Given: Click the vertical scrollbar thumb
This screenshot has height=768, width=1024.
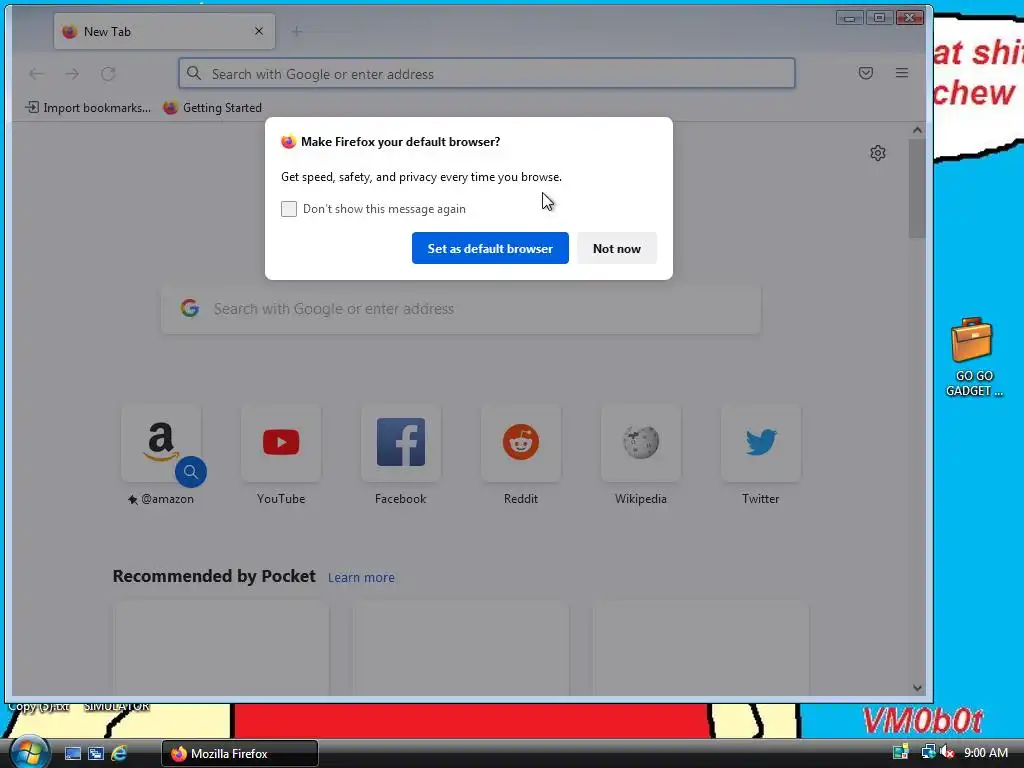Looking at the screenshot, I should [x=917, y=188].
